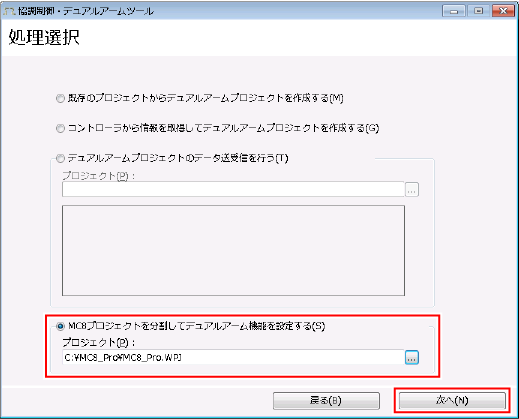Click the 処理選択 heading

point(44,37)
